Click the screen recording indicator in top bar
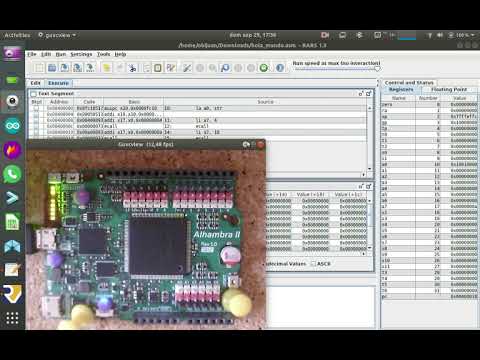Image resolution: width=480 pixels, height=360 pixels. [325, 35]
